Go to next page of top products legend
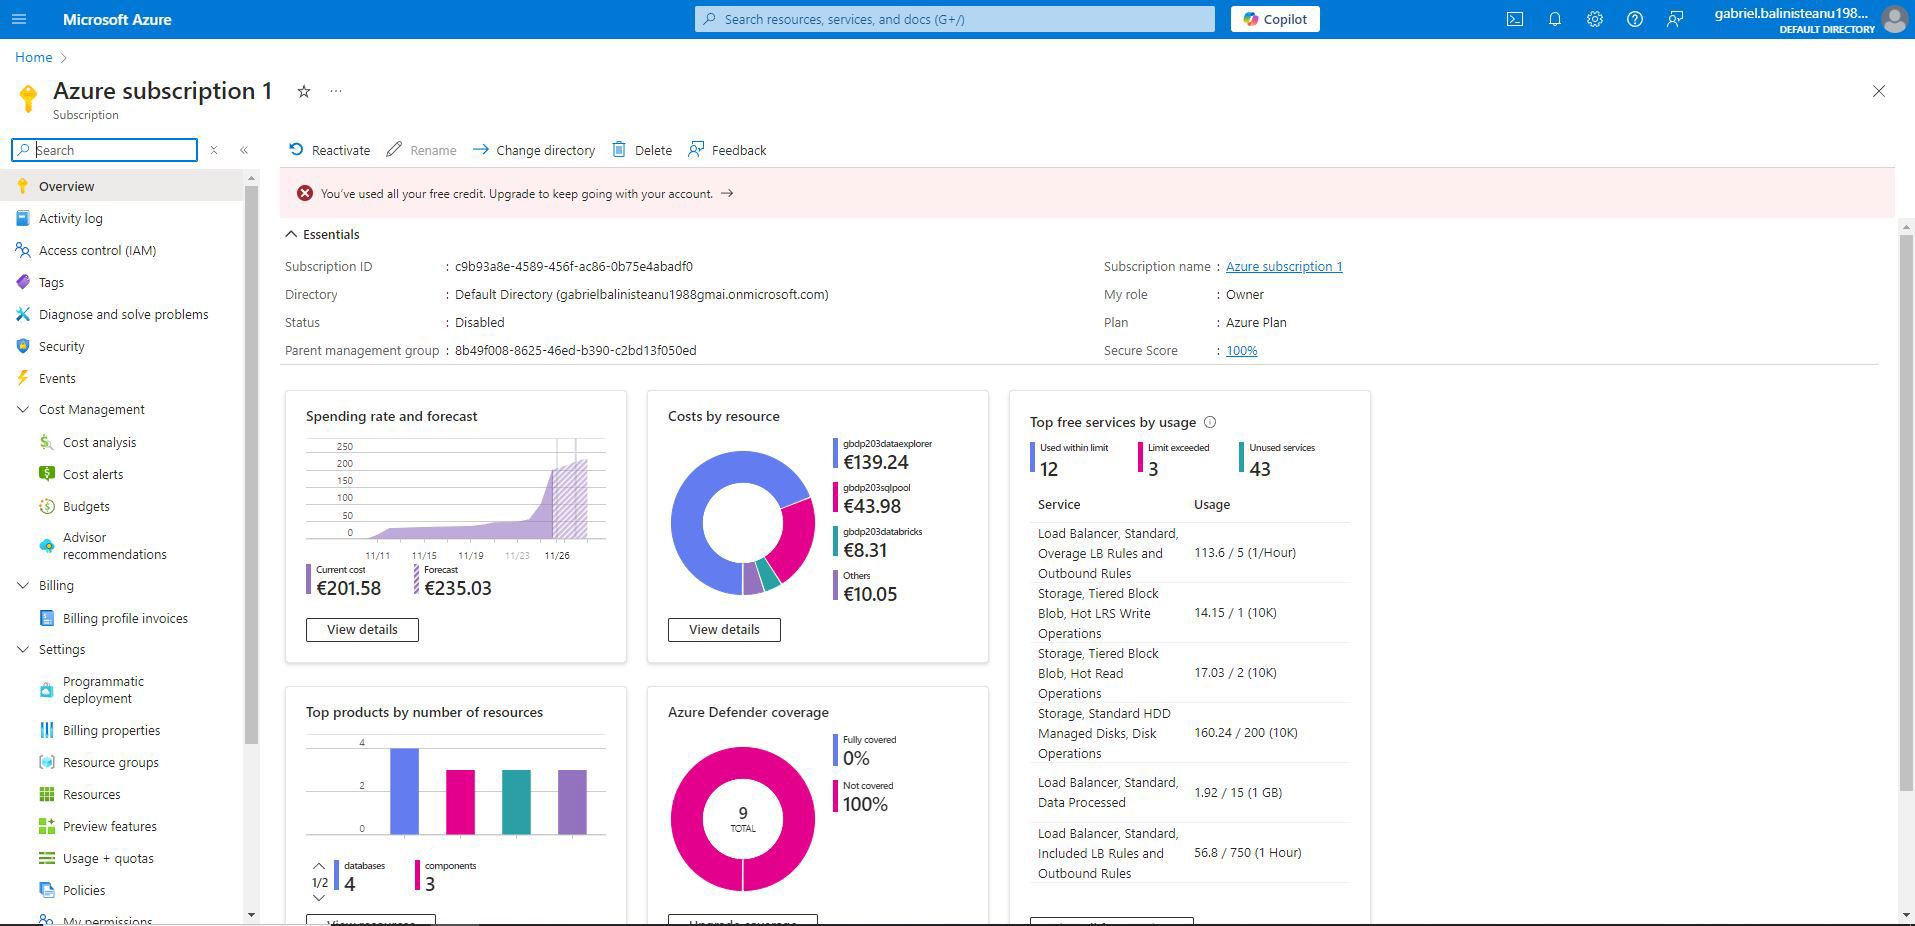This screenshot has height=926, width=1915. tap(319, 898)
